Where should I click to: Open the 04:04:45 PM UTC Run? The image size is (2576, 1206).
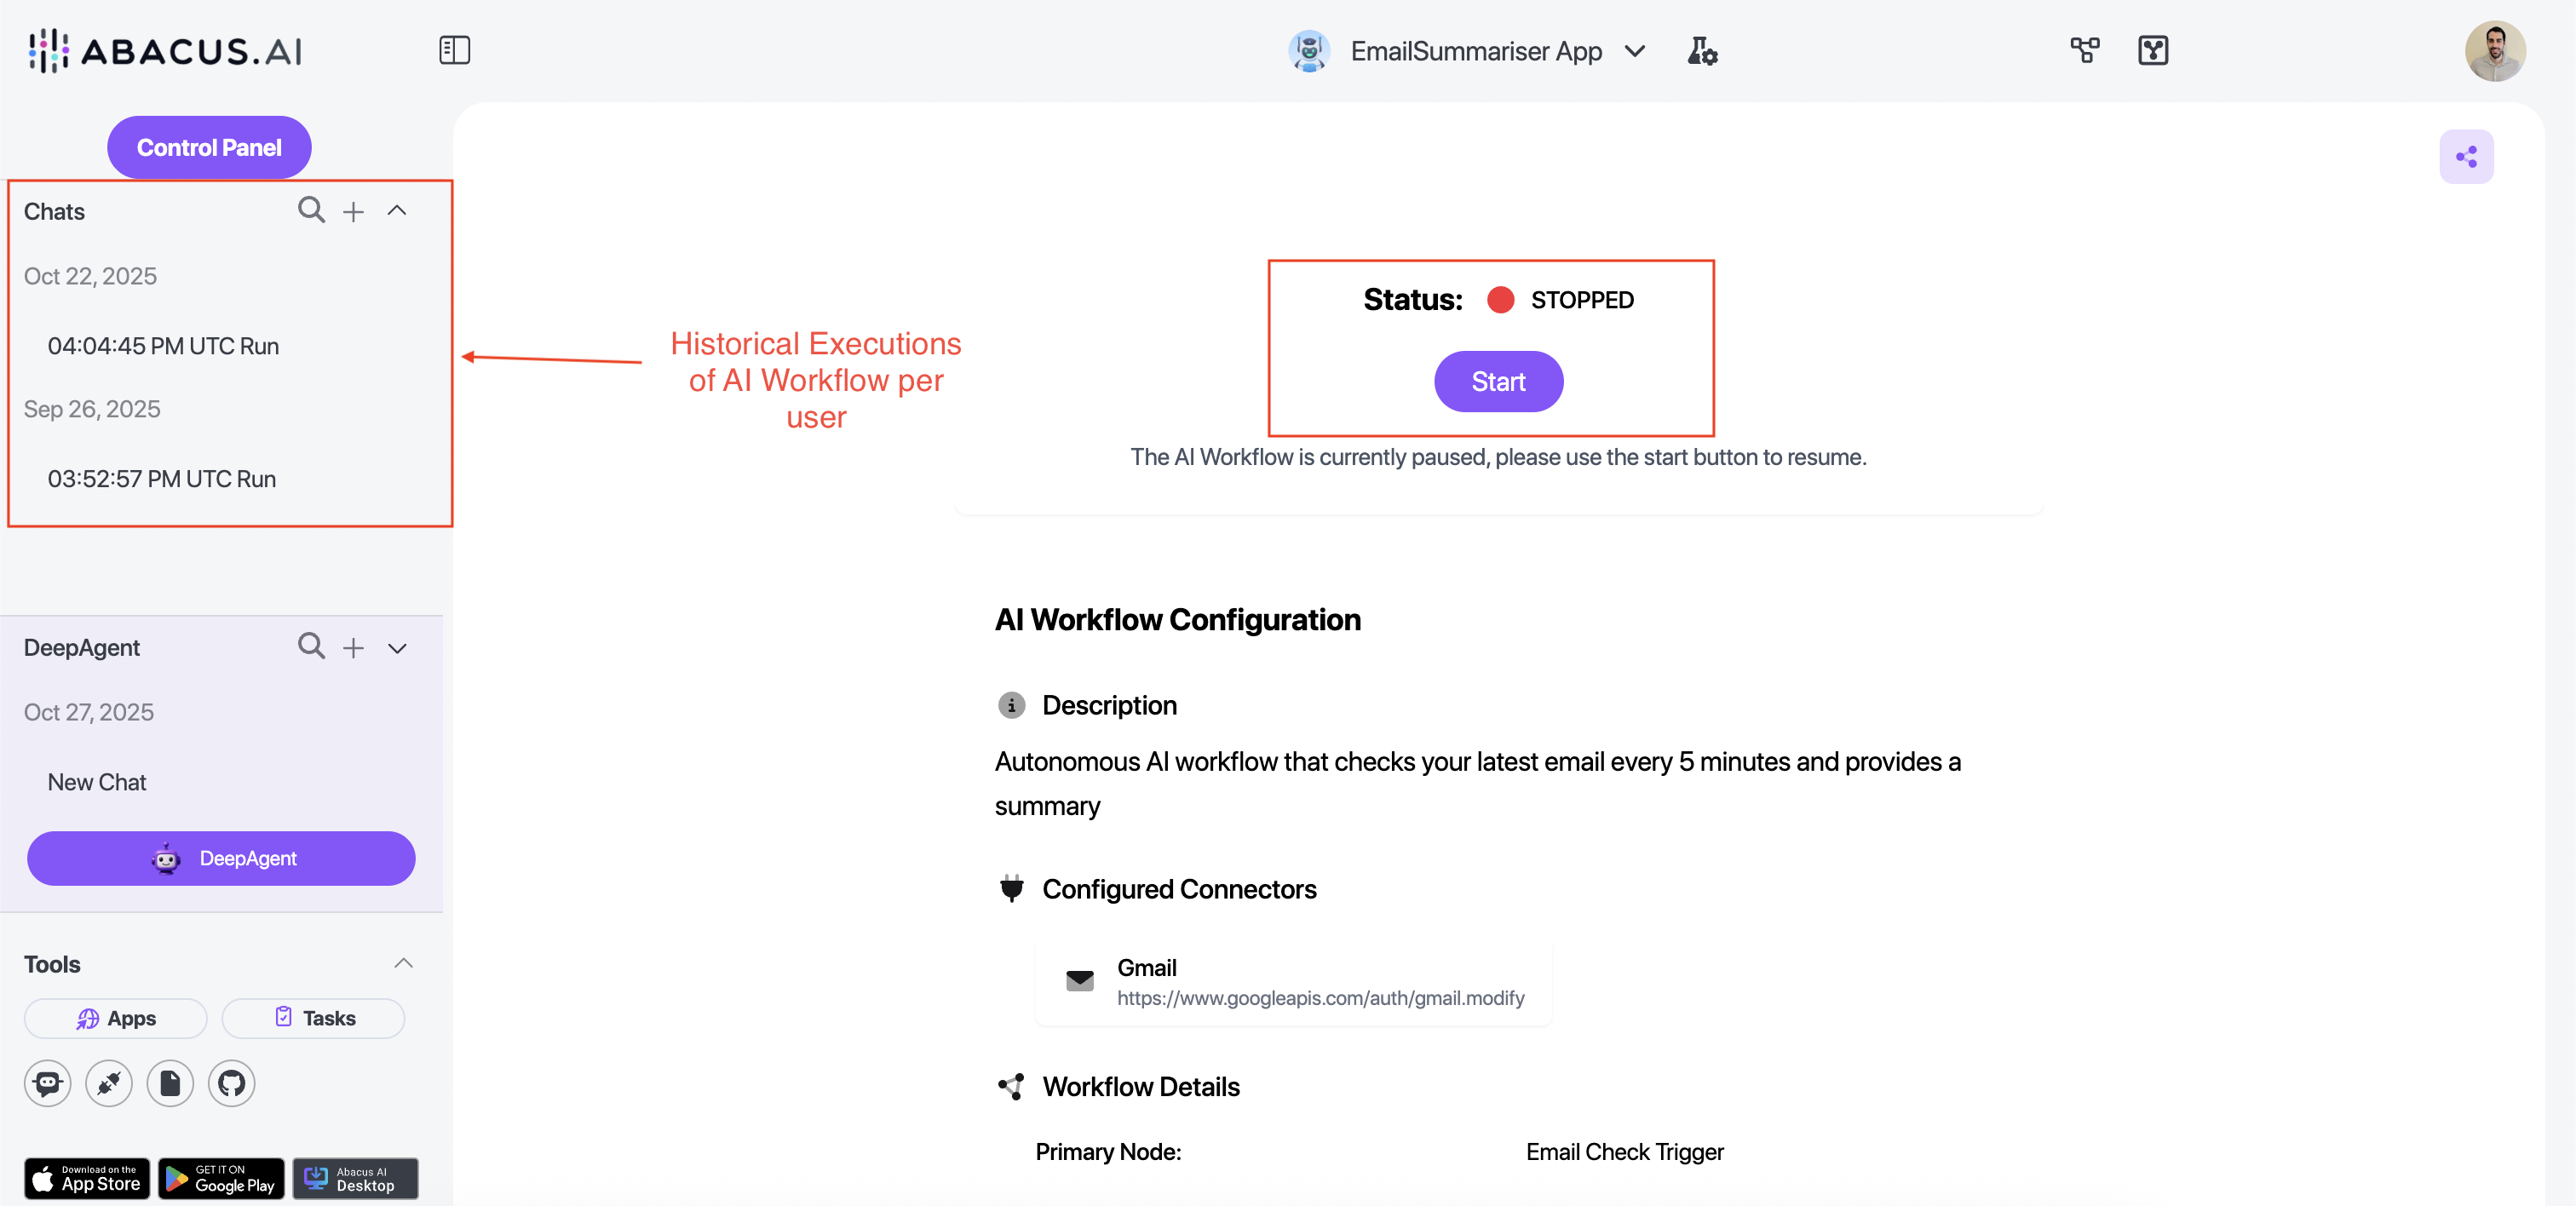point(163,346)
